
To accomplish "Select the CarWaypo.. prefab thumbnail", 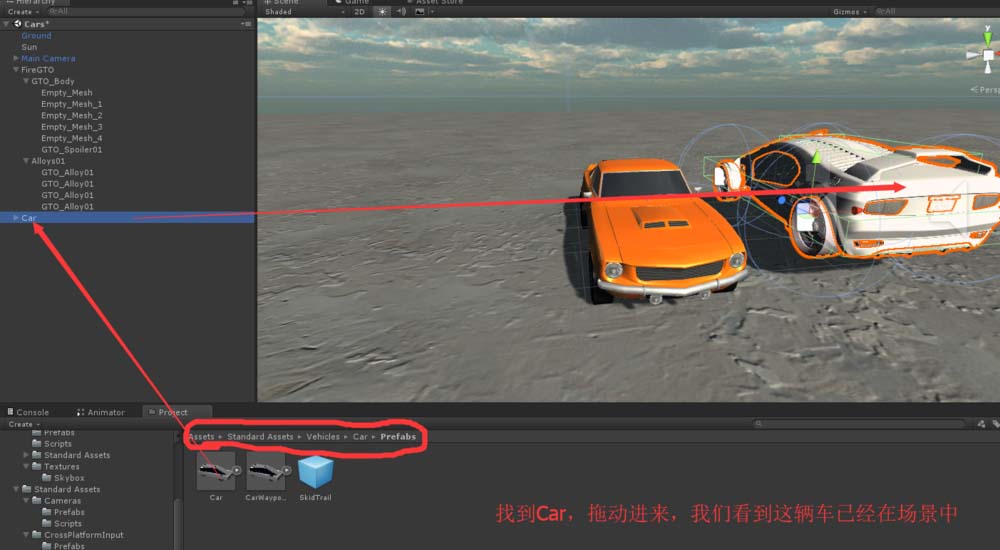I will coord(265,472).
